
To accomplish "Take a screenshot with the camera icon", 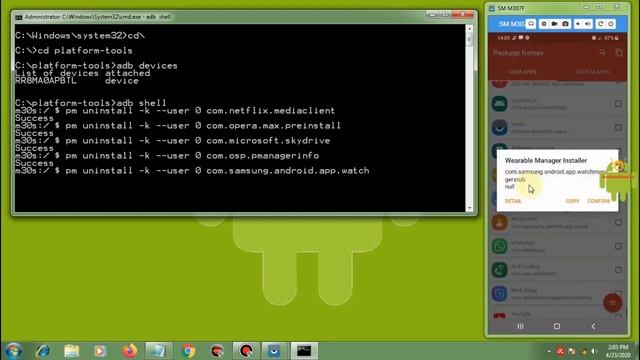I will [565, 24].
